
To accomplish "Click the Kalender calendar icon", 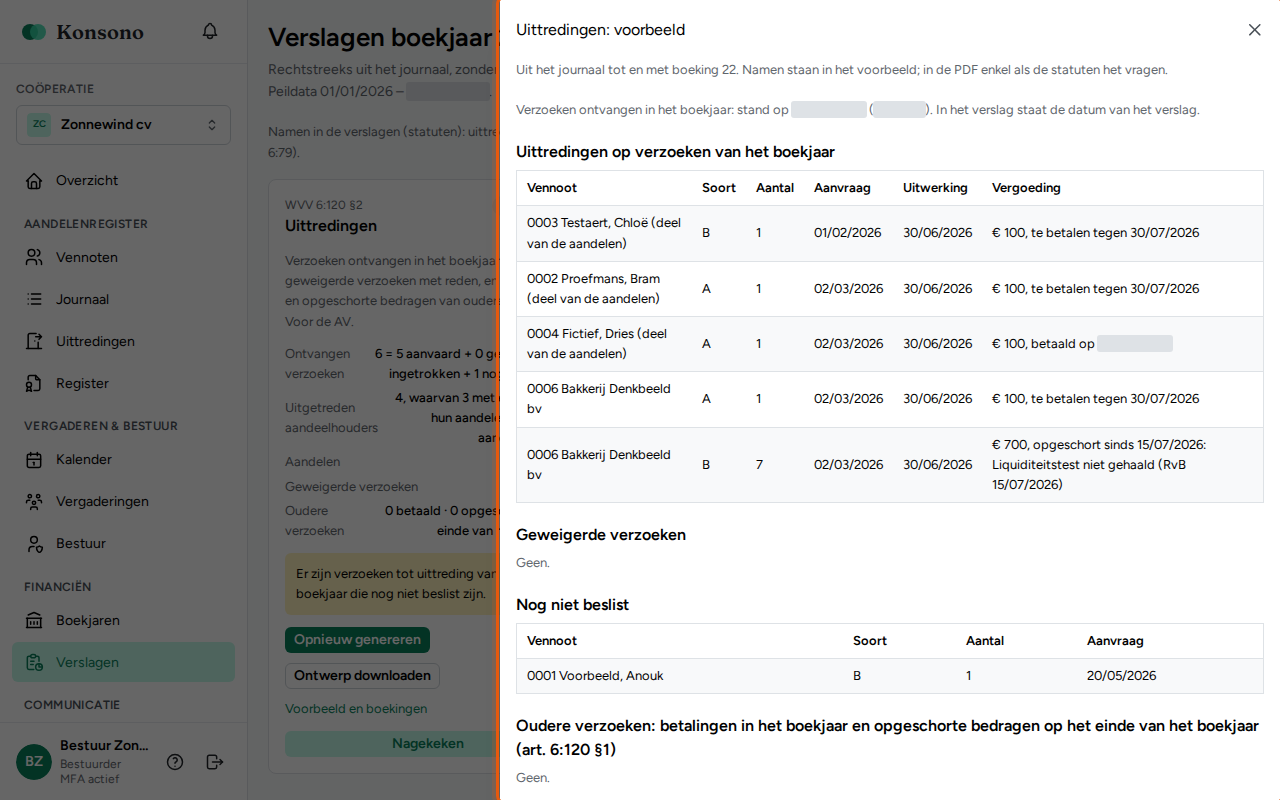I will [34, 460].
